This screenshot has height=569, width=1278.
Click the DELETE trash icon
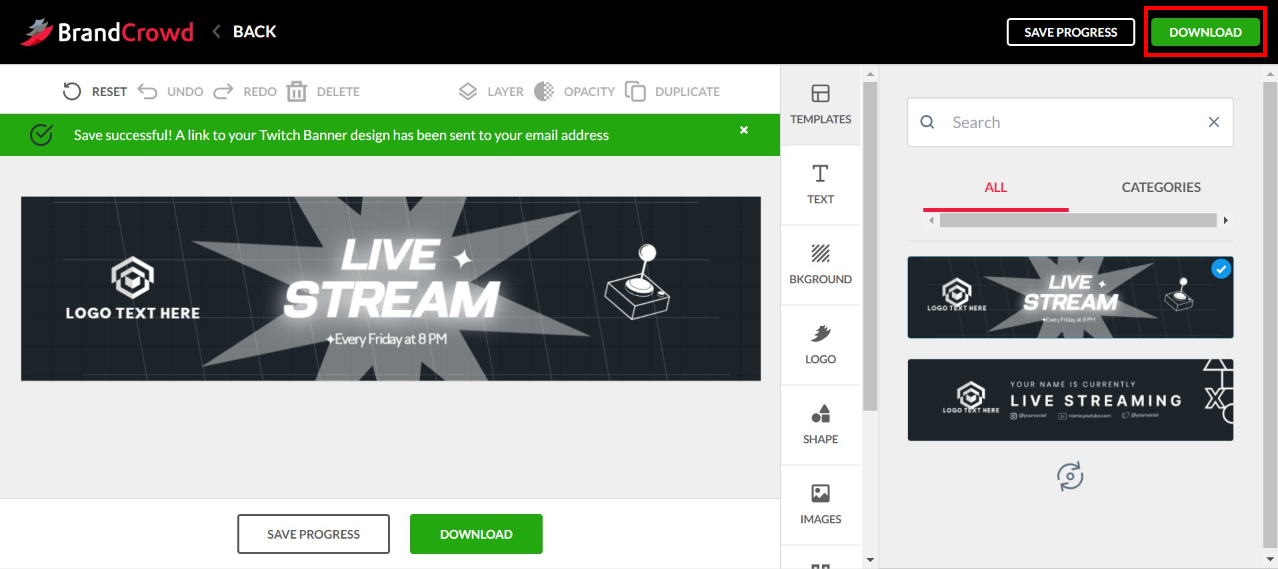tap(297, 91)
